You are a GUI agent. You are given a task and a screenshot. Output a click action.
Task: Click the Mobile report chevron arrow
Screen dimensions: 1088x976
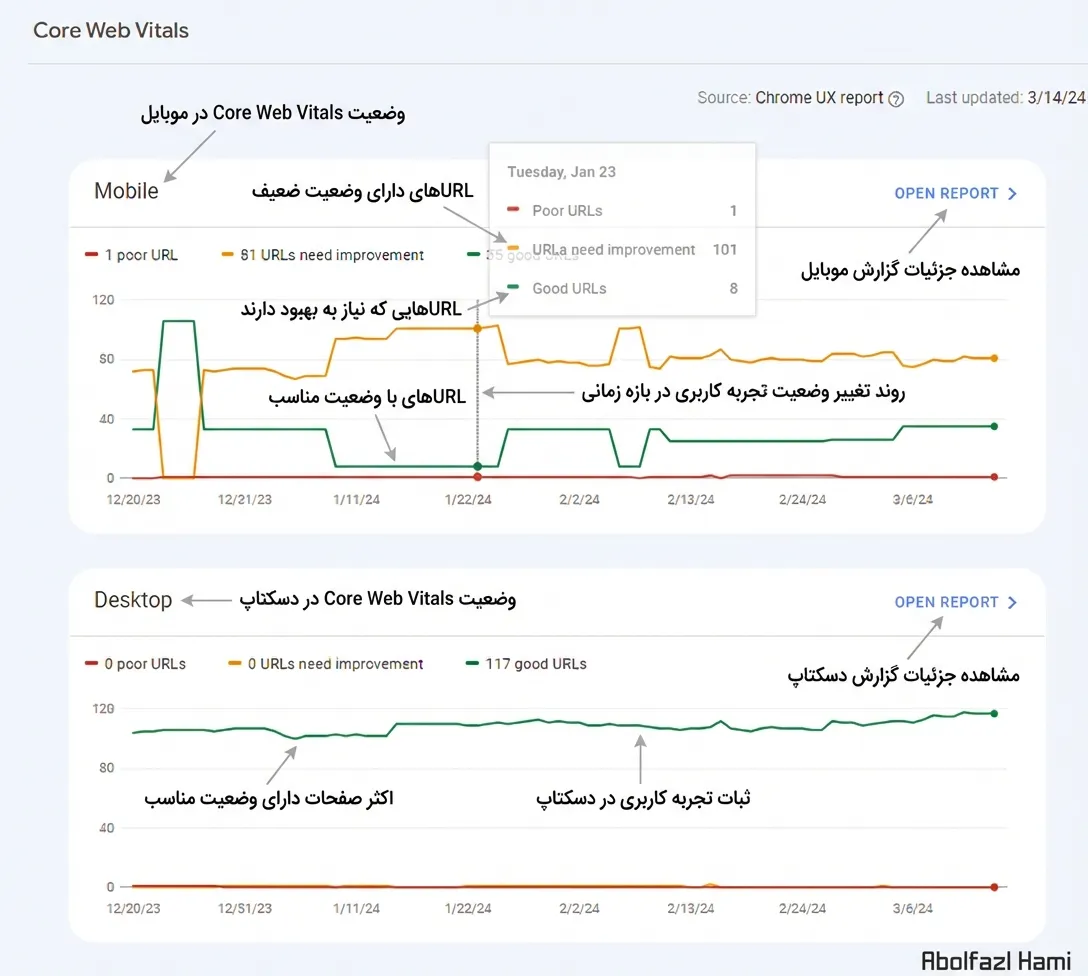click(1012, 194)
